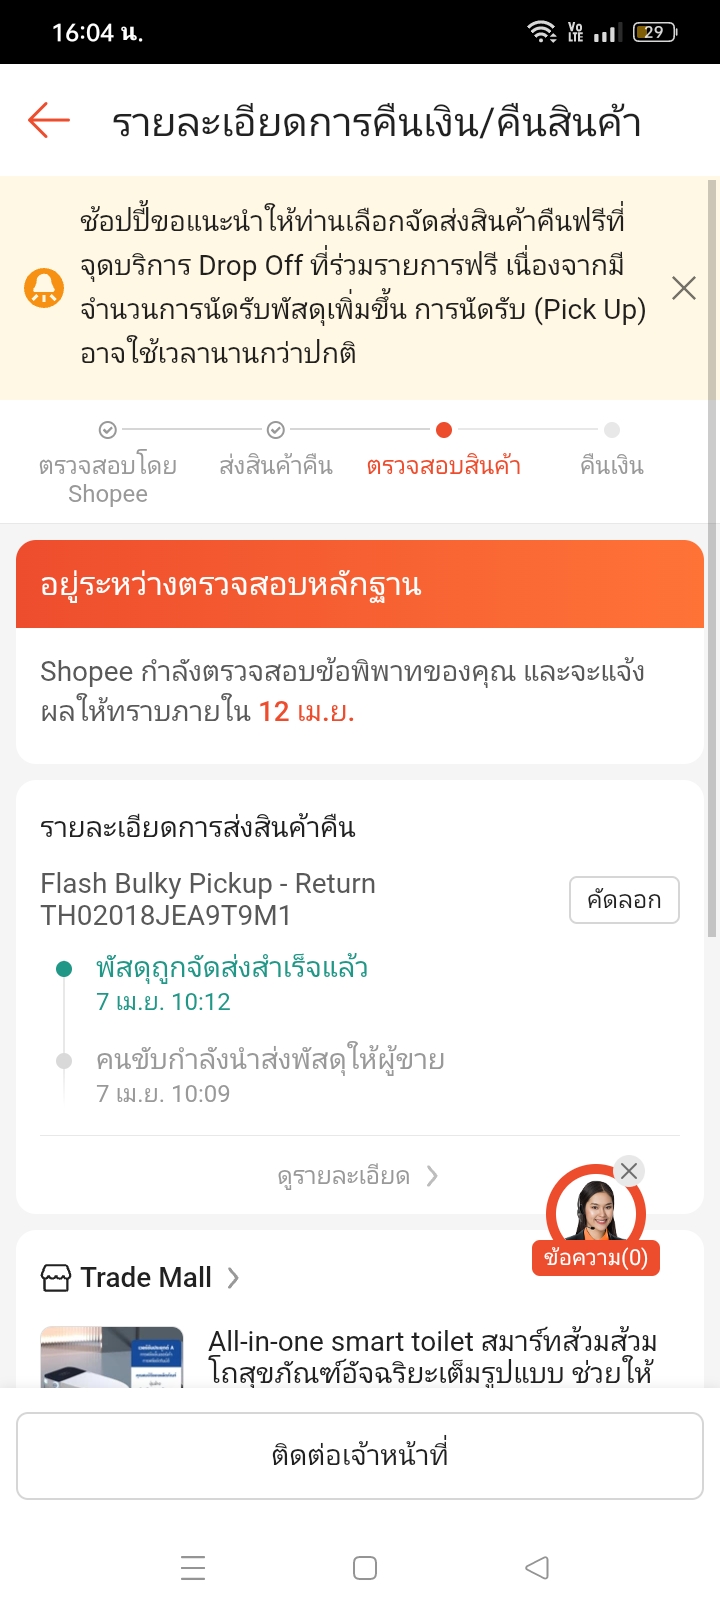Tap the ติดต่อเจ้าหน้าที่ contact button
Screen dimensions: 720x1612
tap(360, 1456)
